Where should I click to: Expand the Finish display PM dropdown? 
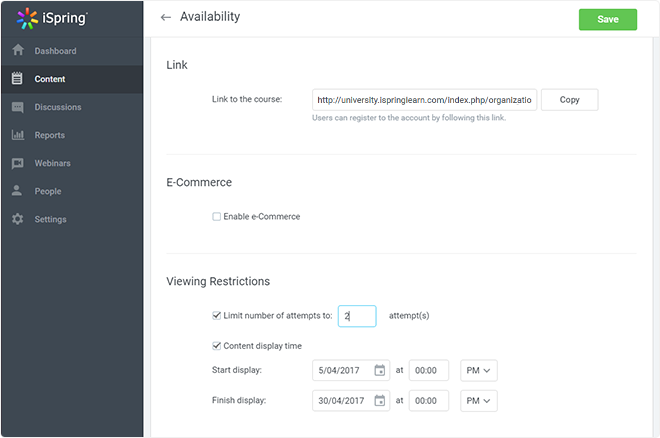(479, 401)
